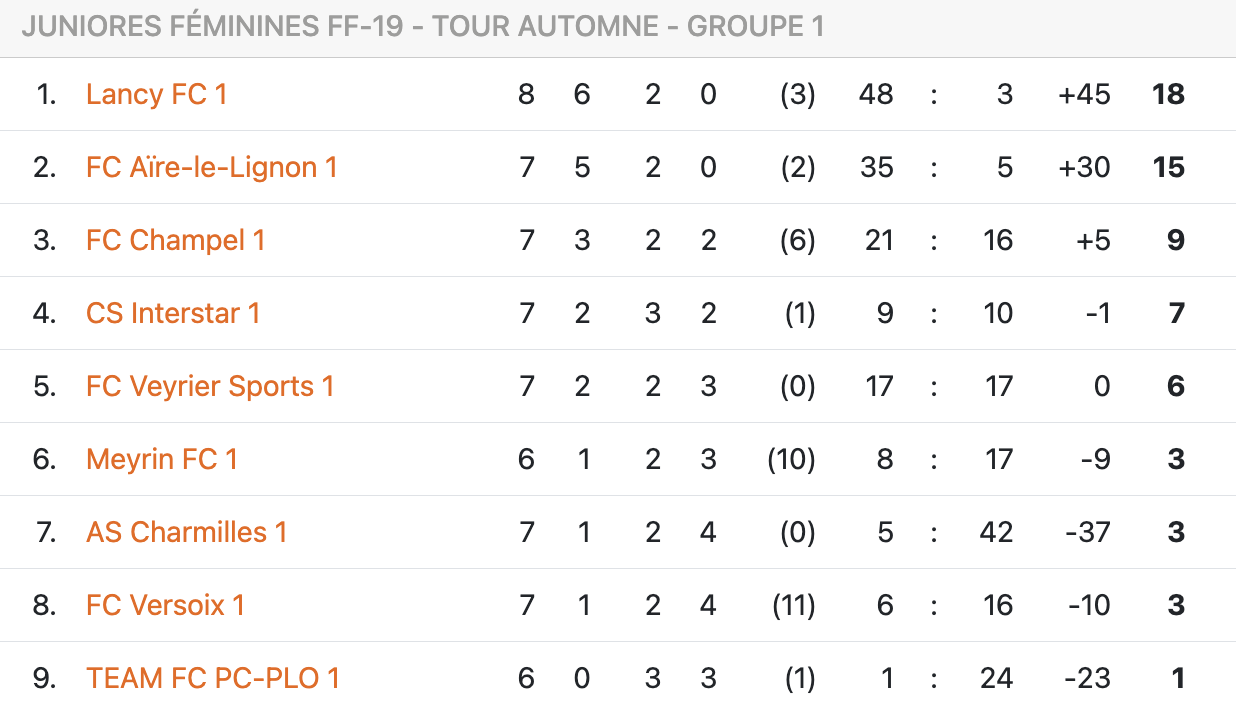Open the Lancy FC 1 team link
The width and height of the screenshot is (1236, 710).
coord(156,94)
